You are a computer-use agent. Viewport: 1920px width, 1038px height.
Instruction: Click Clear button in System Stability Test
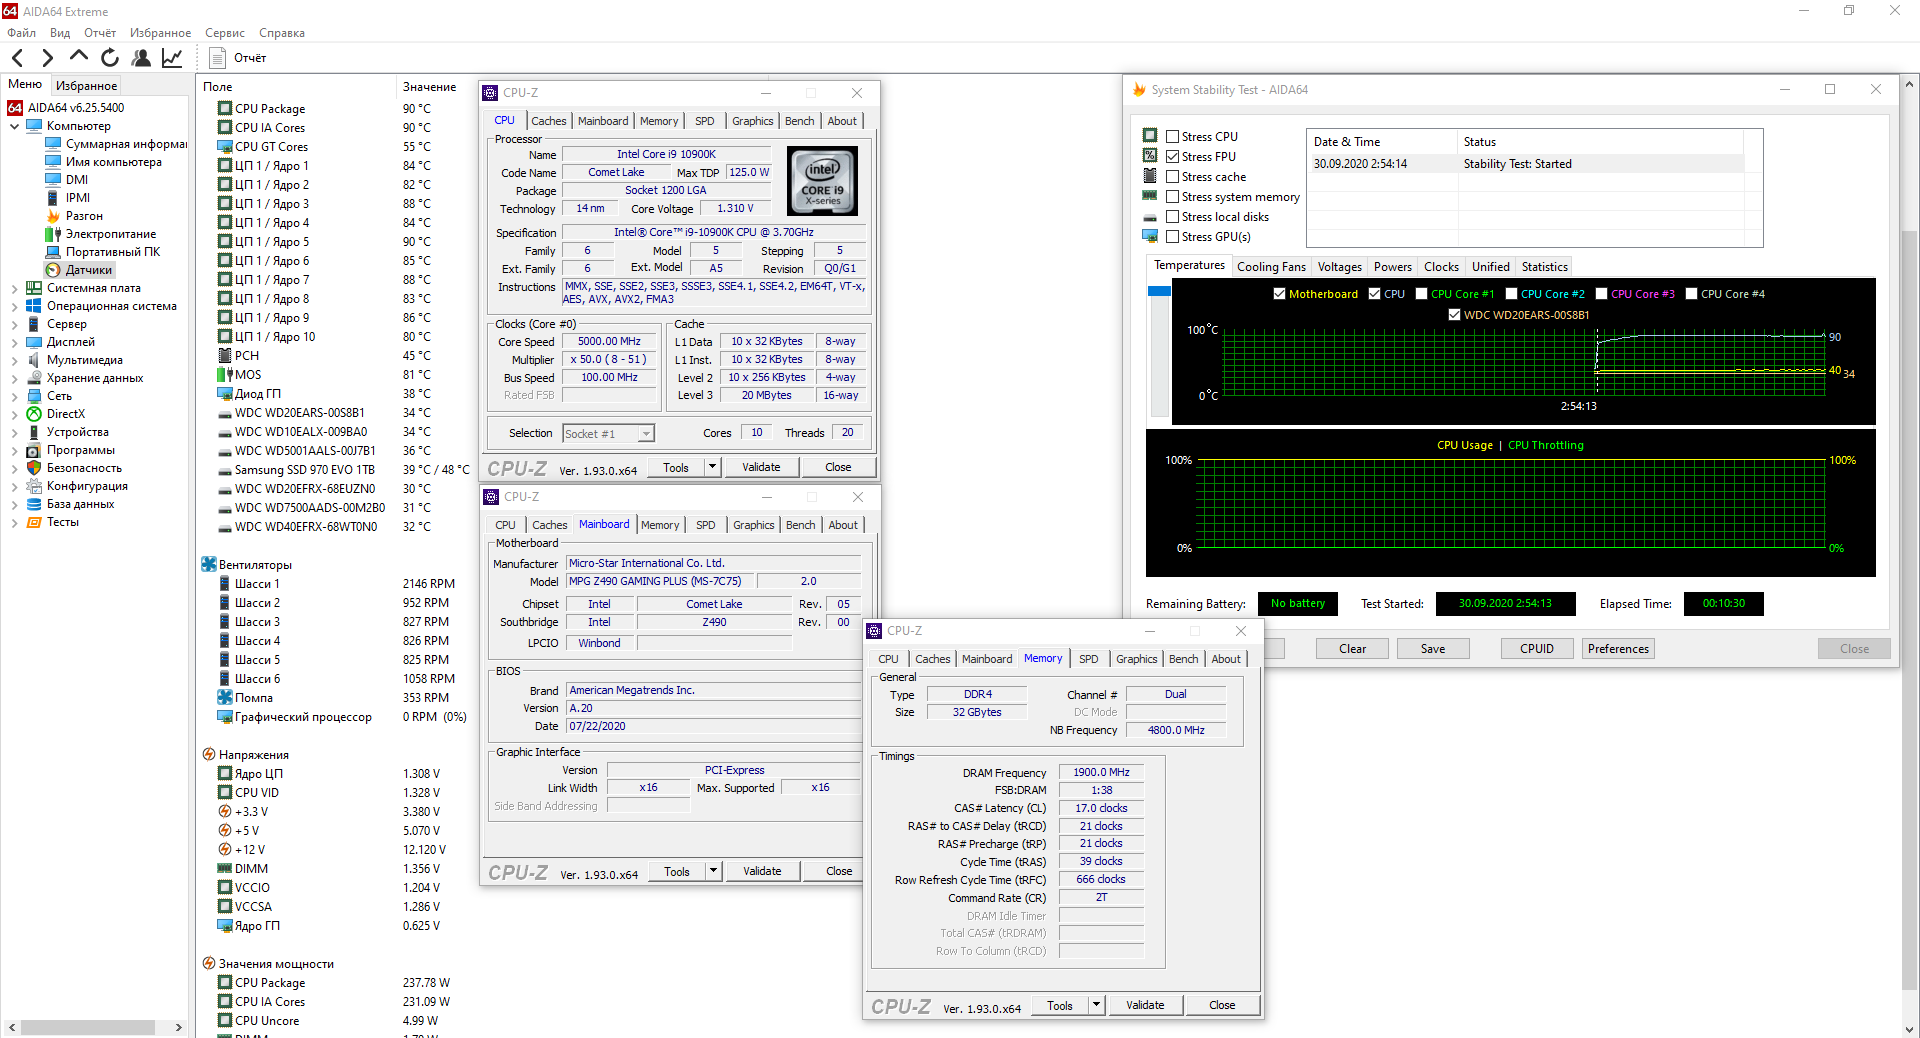1352,649
